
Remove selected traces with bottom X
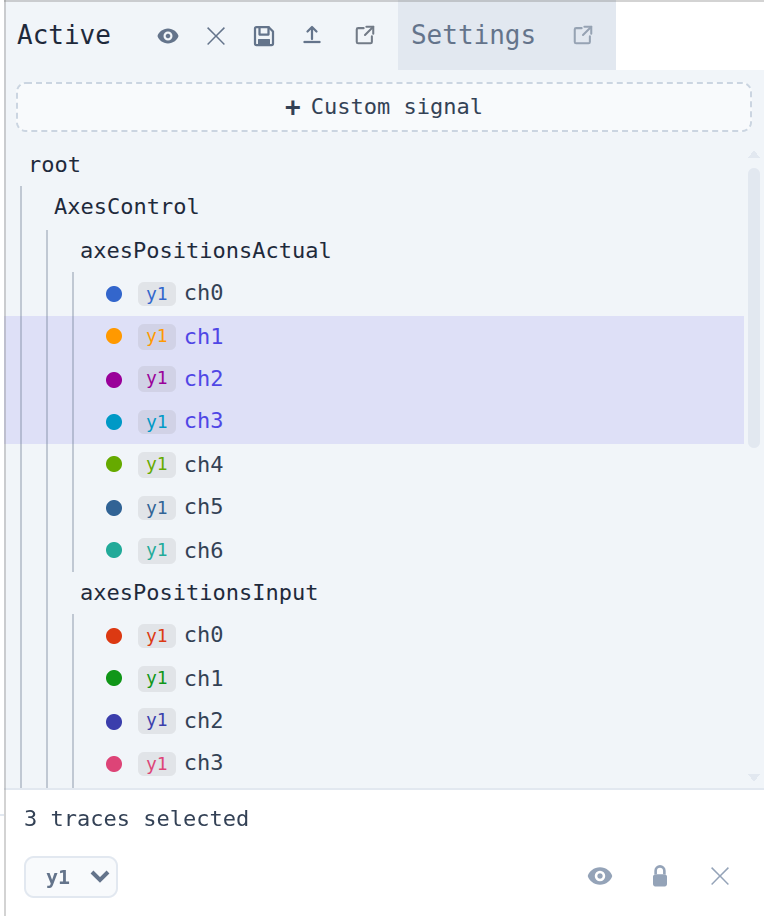[x=720, y=876]
